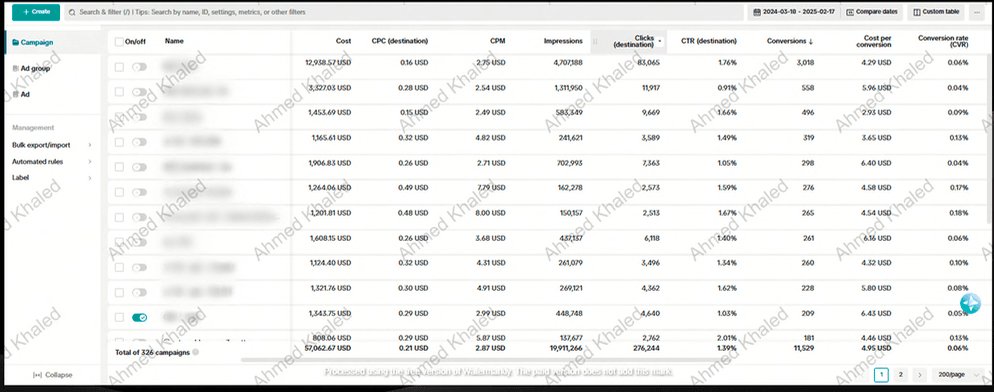This screenshot has height=392, width=994.
Task: Click the total cost 57,062.67 USD
Action: [328, 348]
